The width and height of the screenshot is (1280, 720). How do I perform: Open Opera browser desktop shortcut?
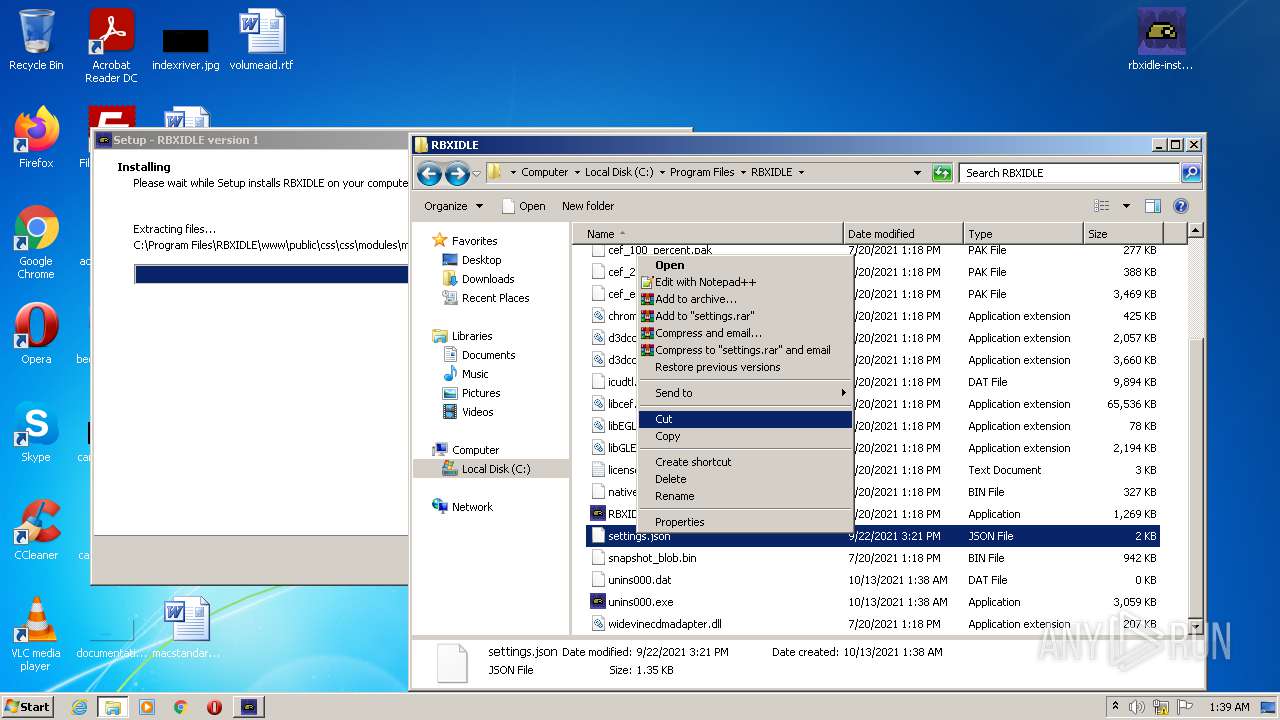pos(36,334)
